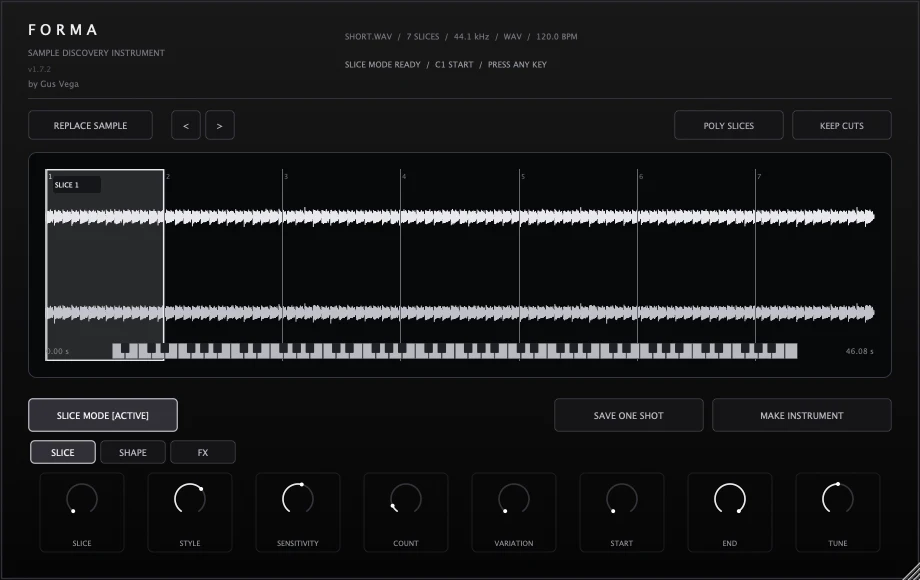This screenshot has width=920, height=580.
Task: Click the '44.1 kHz' sample rate text
Action: [471, 36]
